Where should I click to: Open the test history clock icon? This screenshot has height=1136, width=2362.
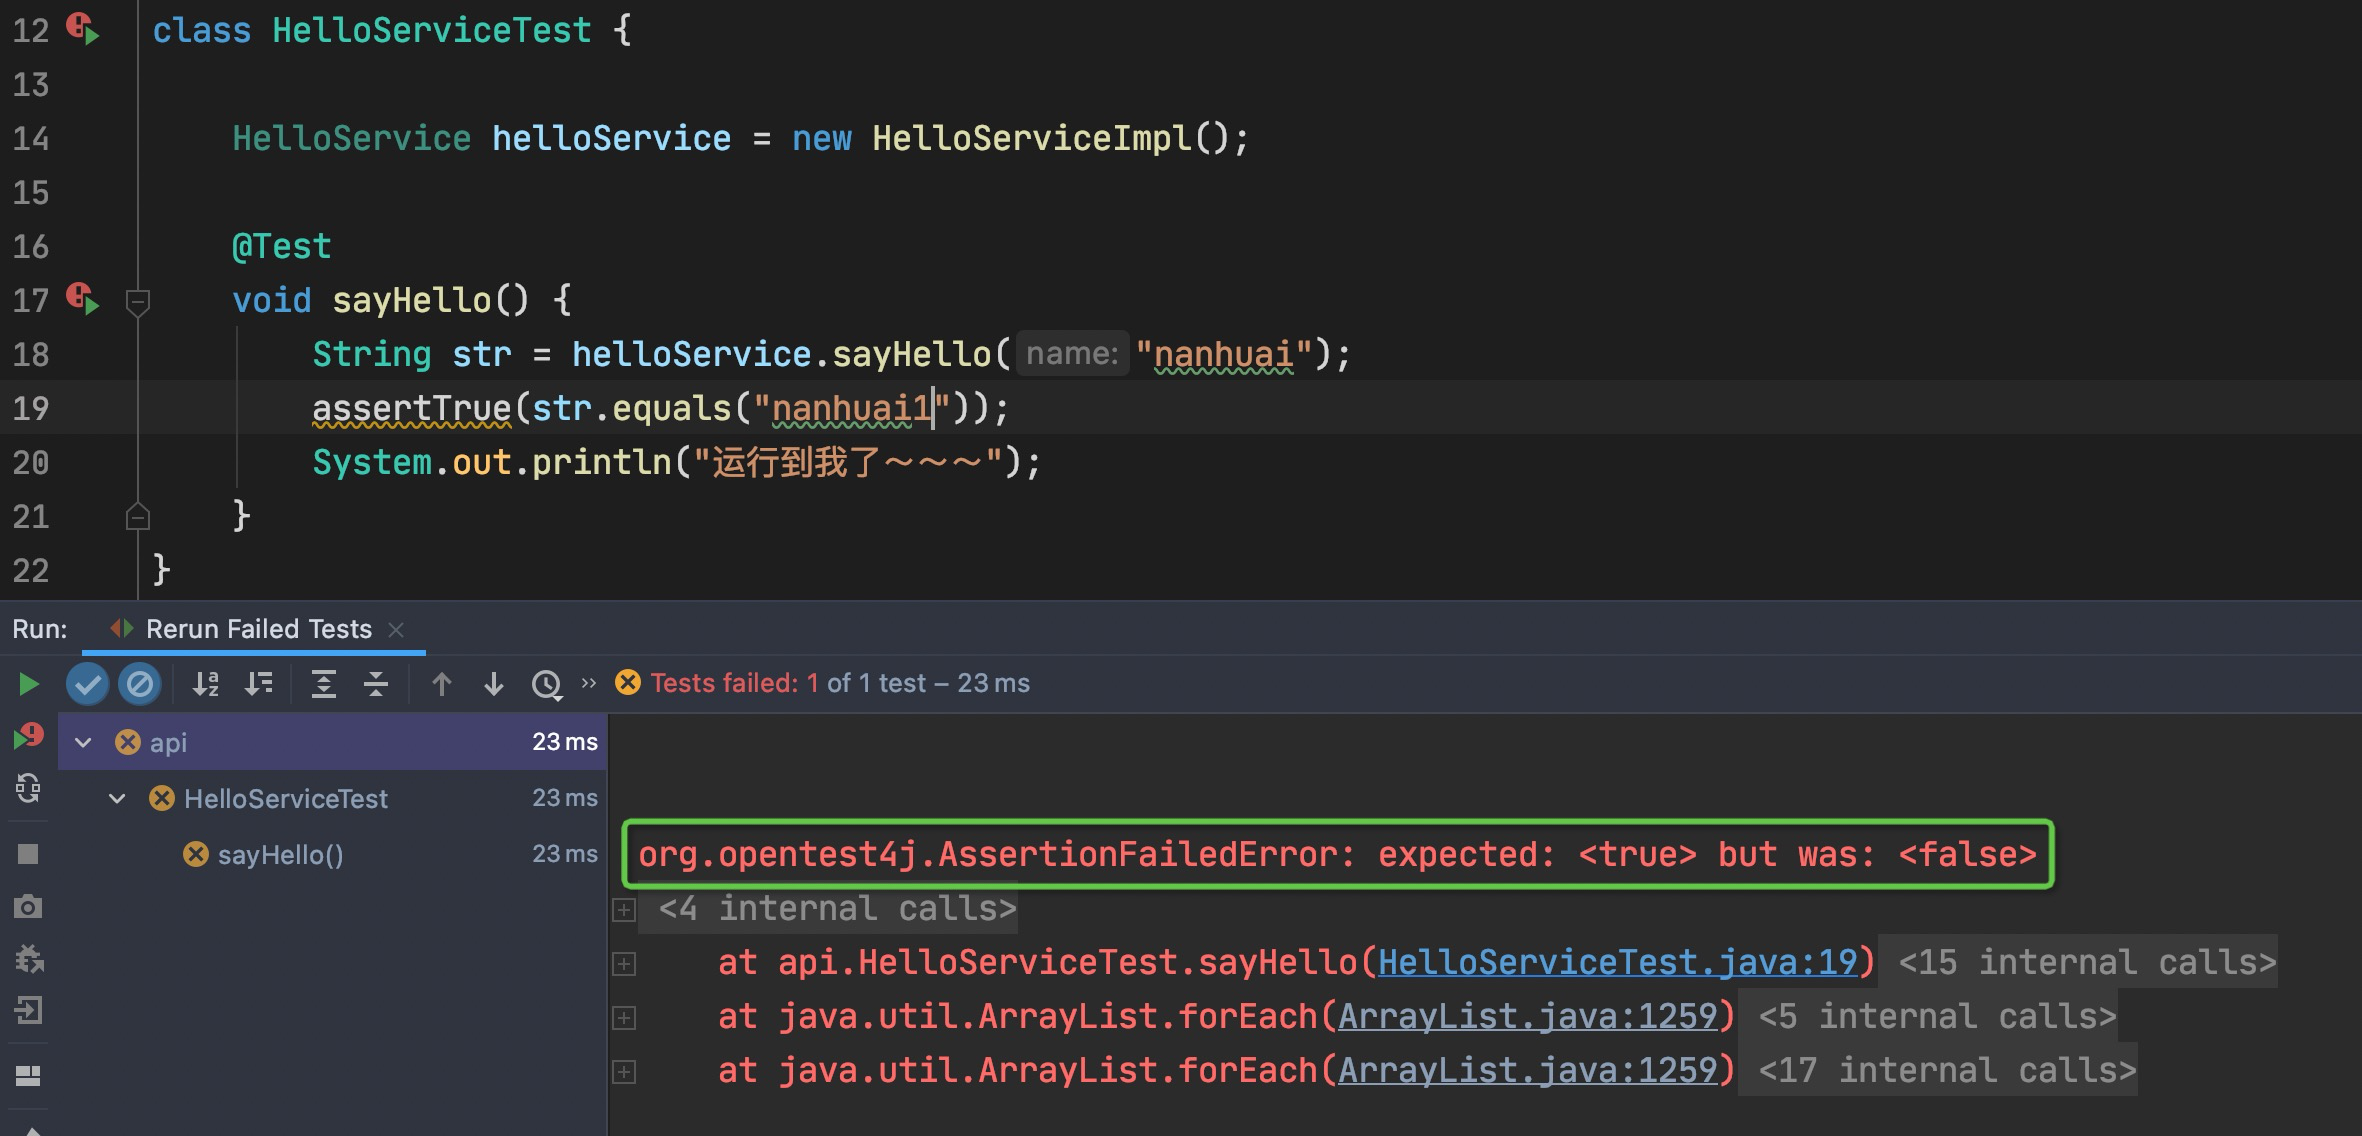click(546, 684)
